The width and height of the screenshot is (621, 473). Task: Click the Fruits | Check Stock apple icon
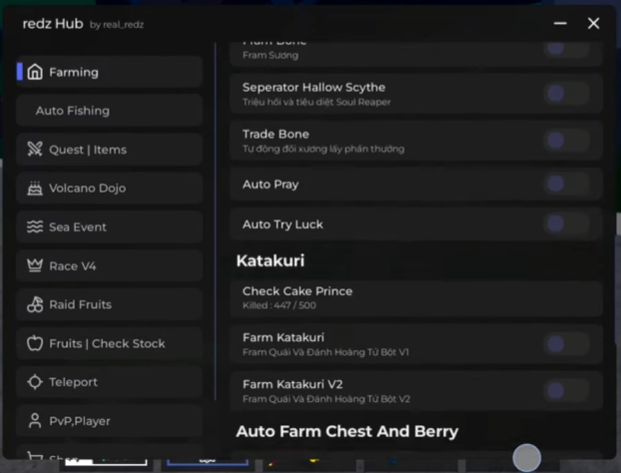35,343
